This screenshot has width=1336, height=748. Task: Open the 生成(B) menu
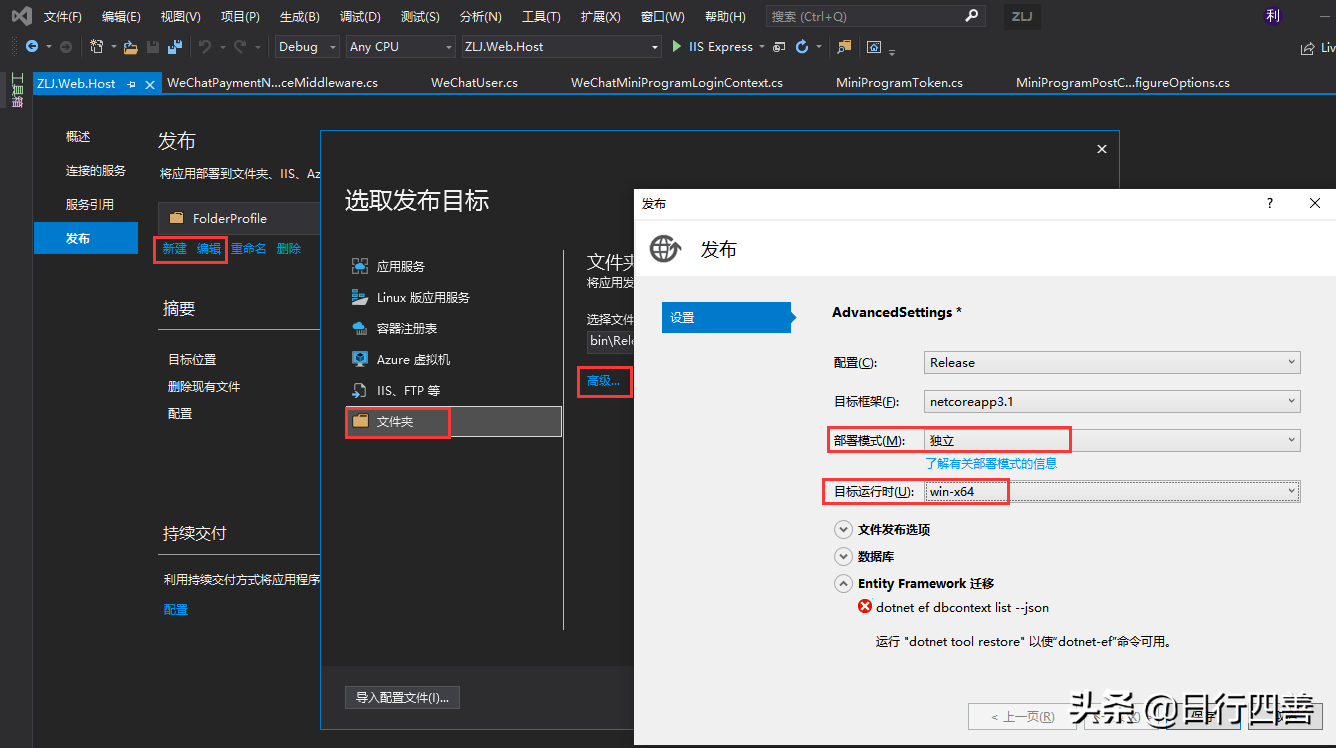pos(299,17)
